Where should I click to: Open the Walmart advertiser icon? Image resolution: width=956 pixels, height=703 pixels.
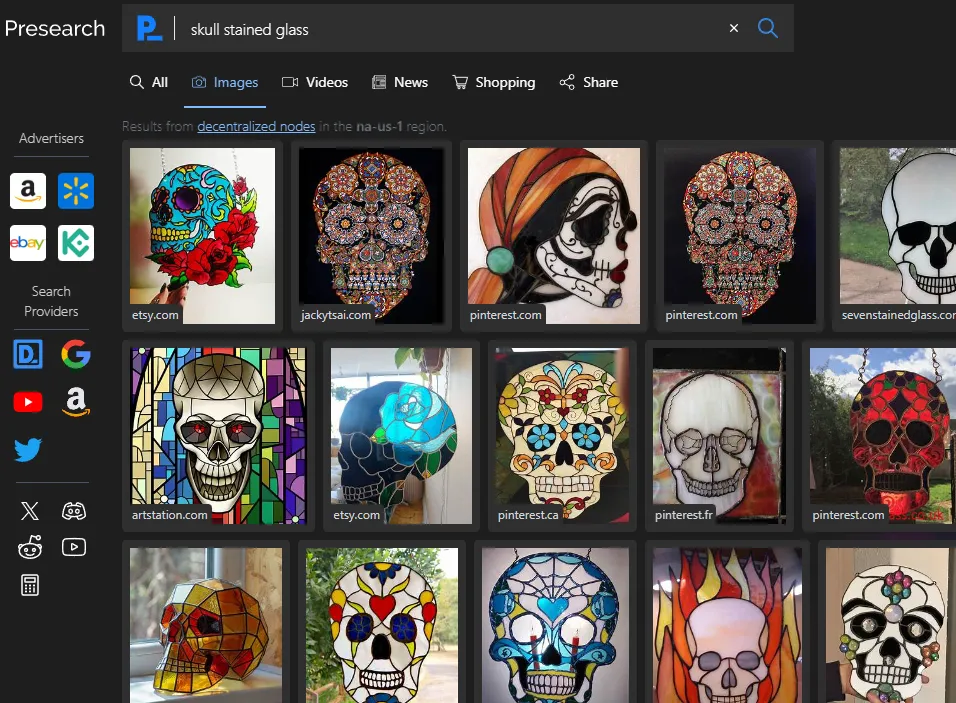click(76, 191)
